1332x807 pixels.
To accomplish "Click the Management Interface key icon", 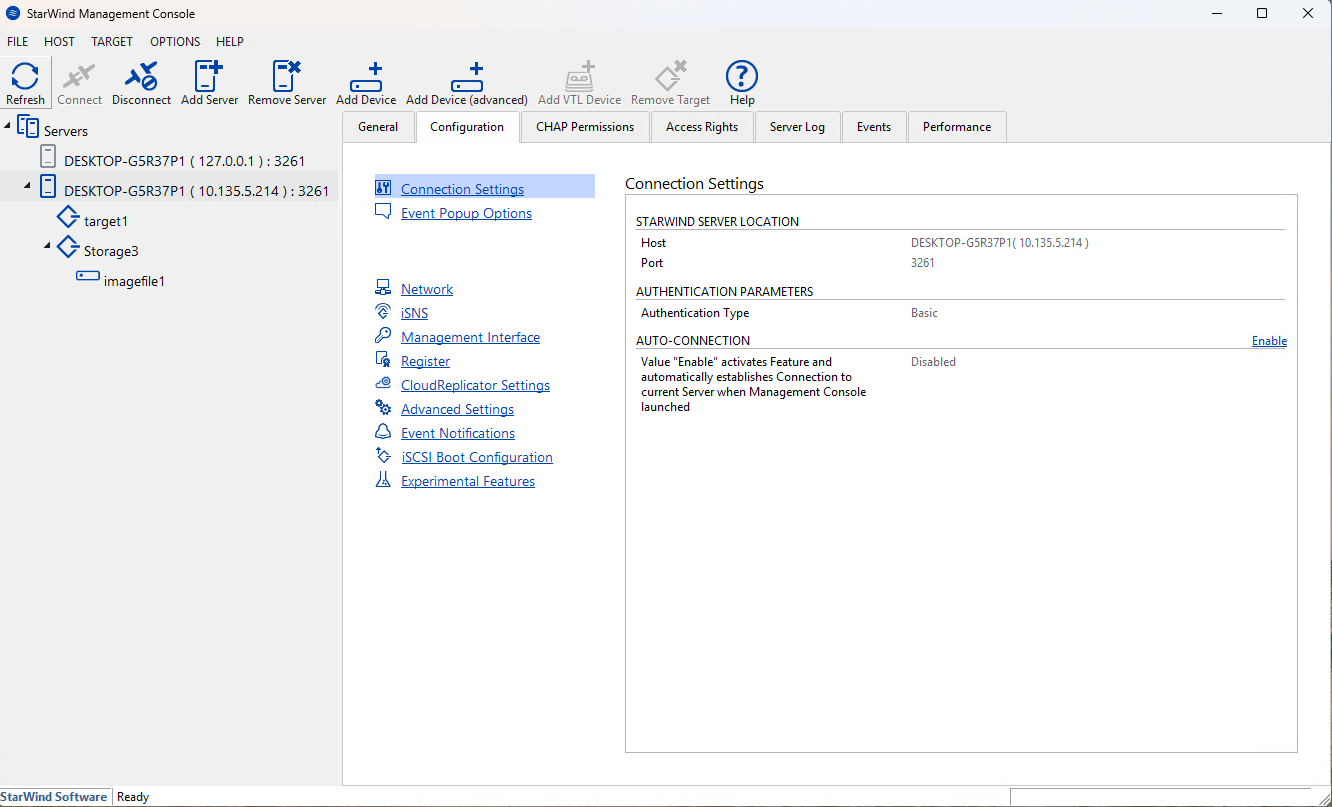I will coord(383,336).
